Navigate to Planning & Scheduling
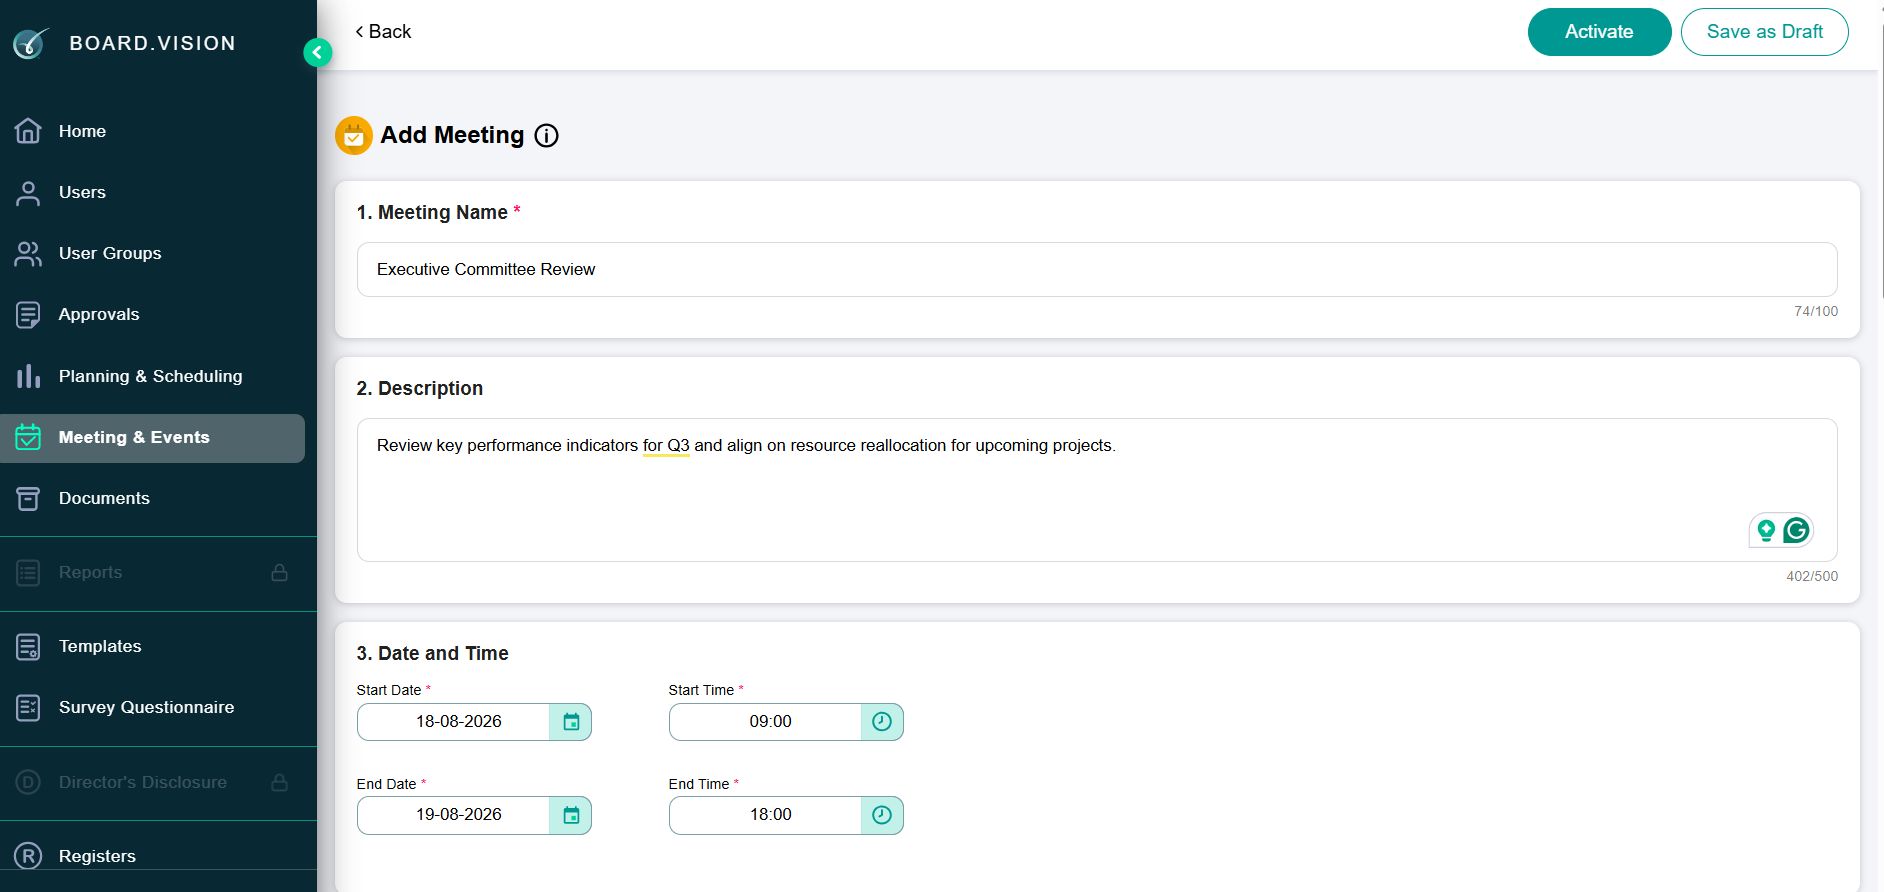 pos(153,376)
